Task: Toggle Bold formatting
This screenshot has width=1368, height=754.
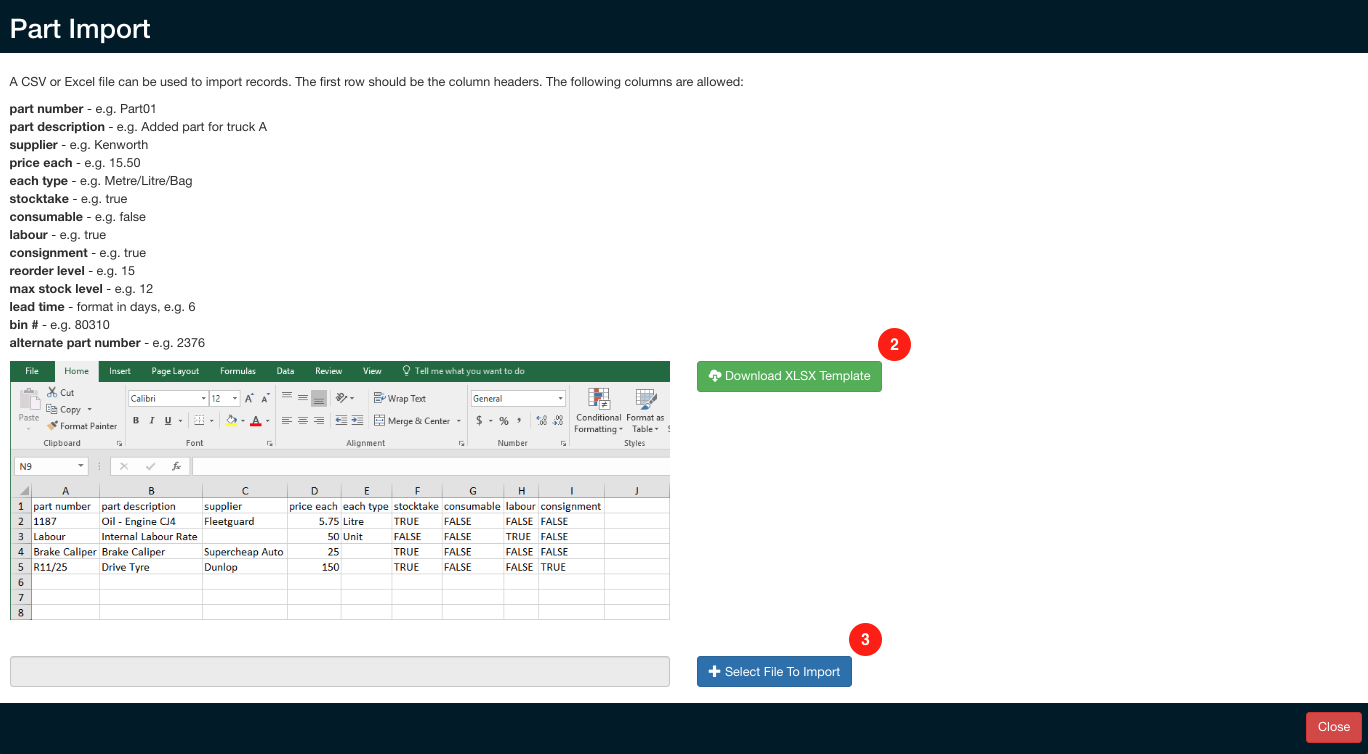Action: point(136,420)
